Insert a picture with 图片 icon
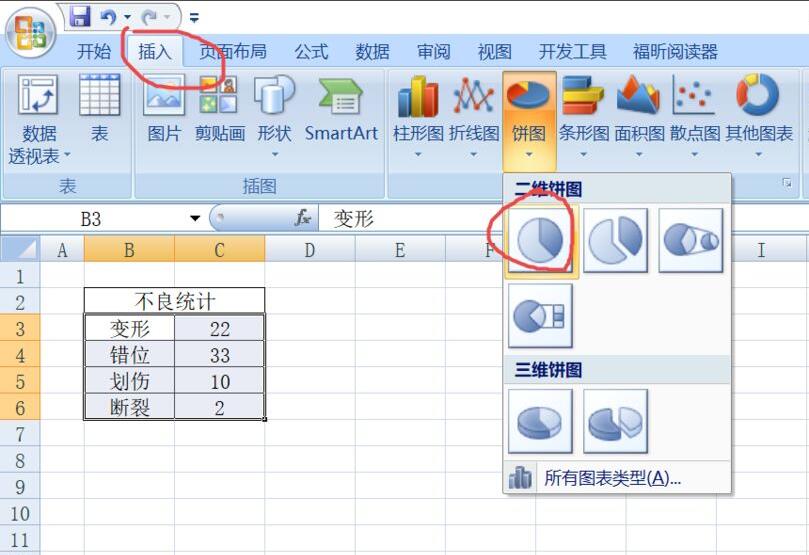Screen dimensions: 809x555 tap(164, 109)
